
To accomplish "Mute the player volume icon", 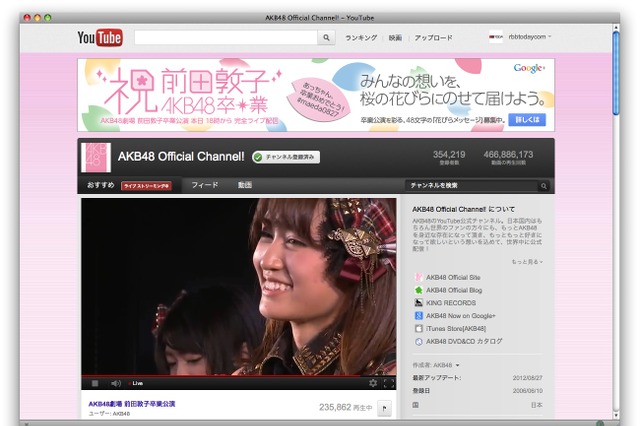I will [116, 383].
